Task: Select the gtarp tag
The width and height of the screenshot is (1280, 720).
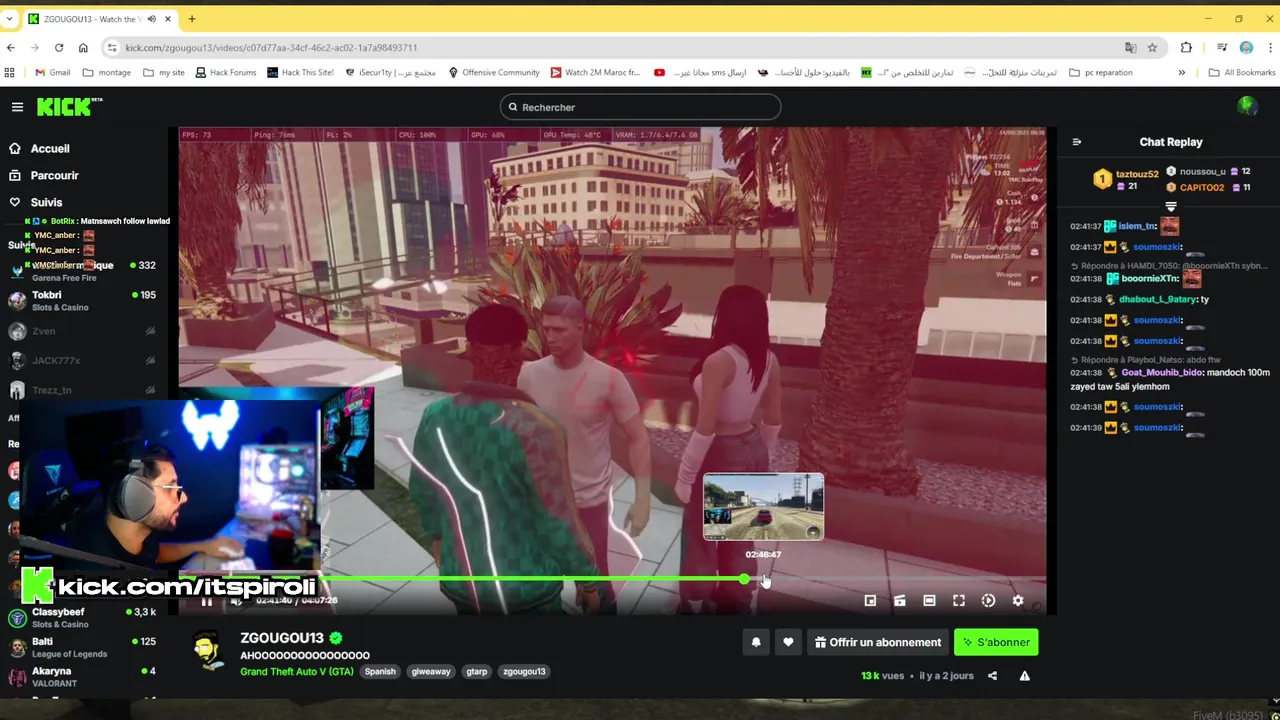Action: click(x=477, y=671)
